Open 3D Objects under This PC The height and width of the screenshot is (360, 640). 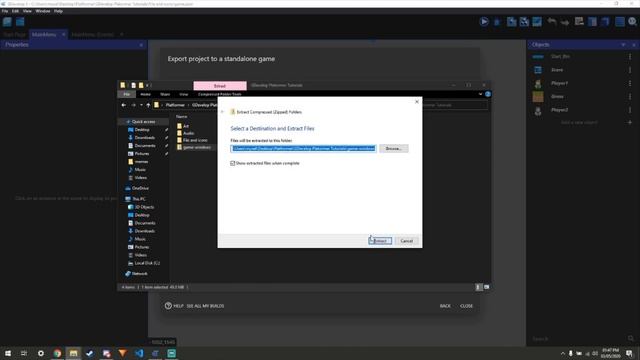click(x=144, y=207)
